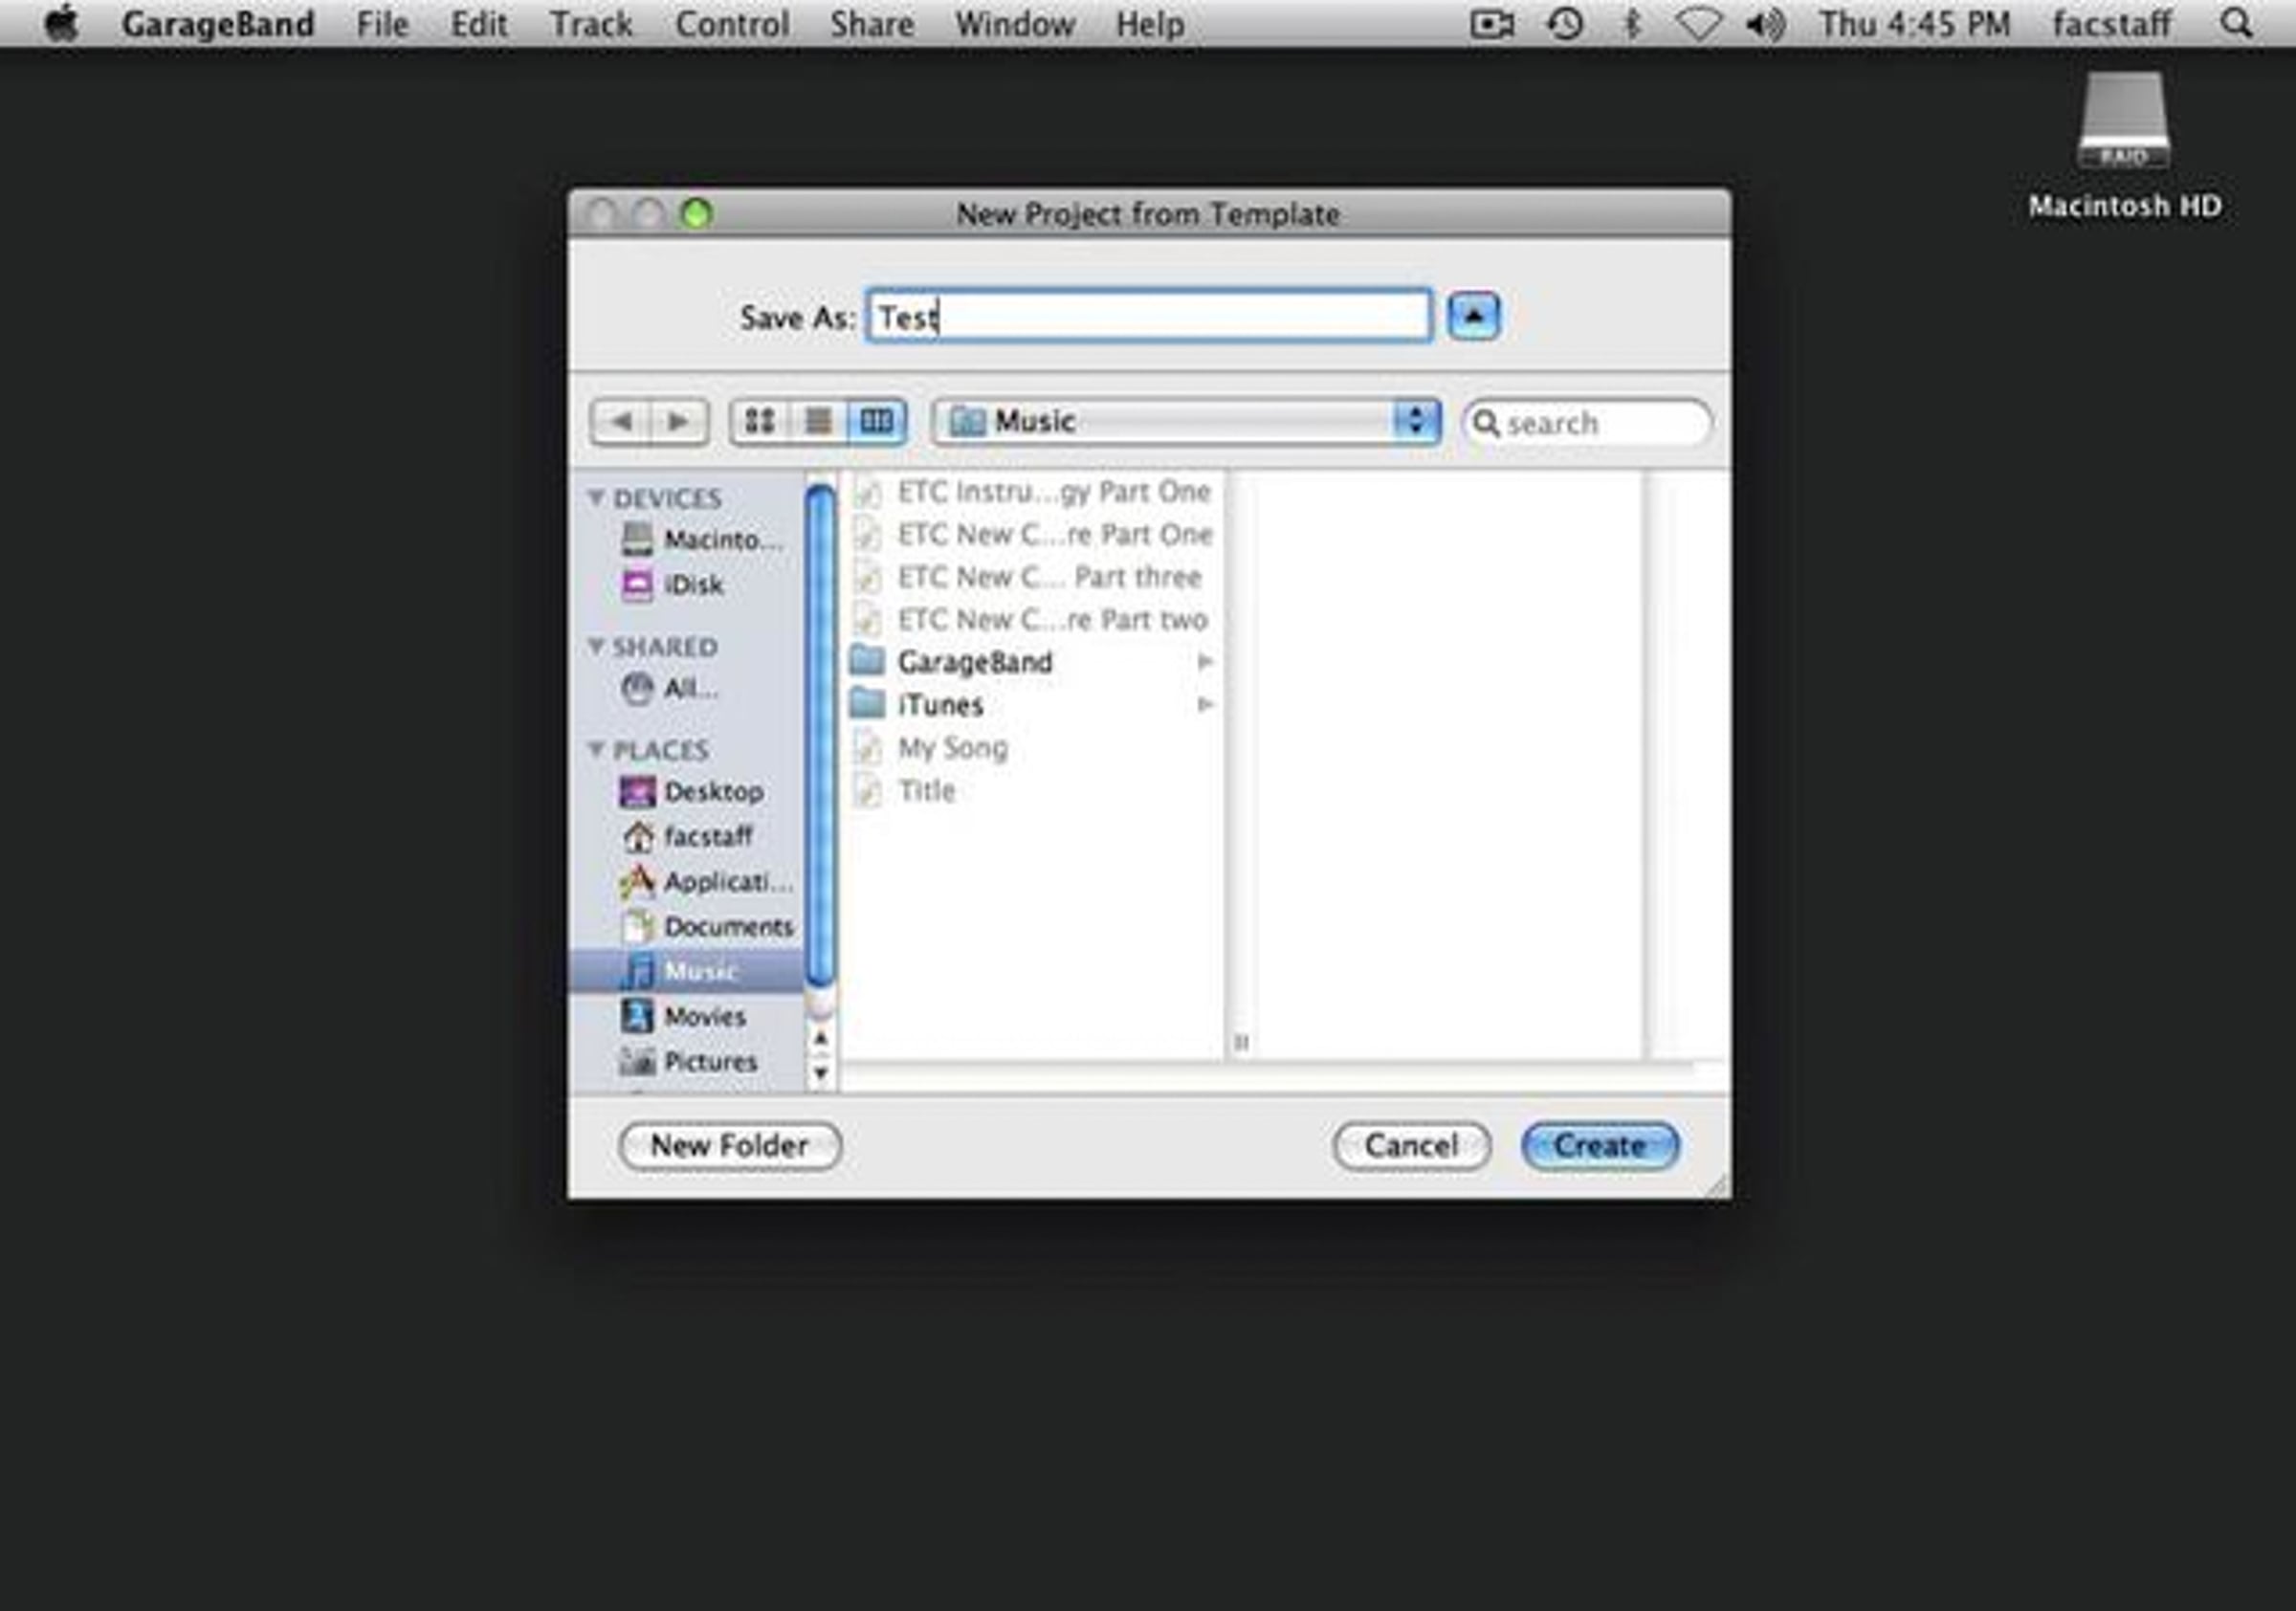Open the Window menu
This screenshot has height=1611, width=2296.
[x=1014, y=23]
